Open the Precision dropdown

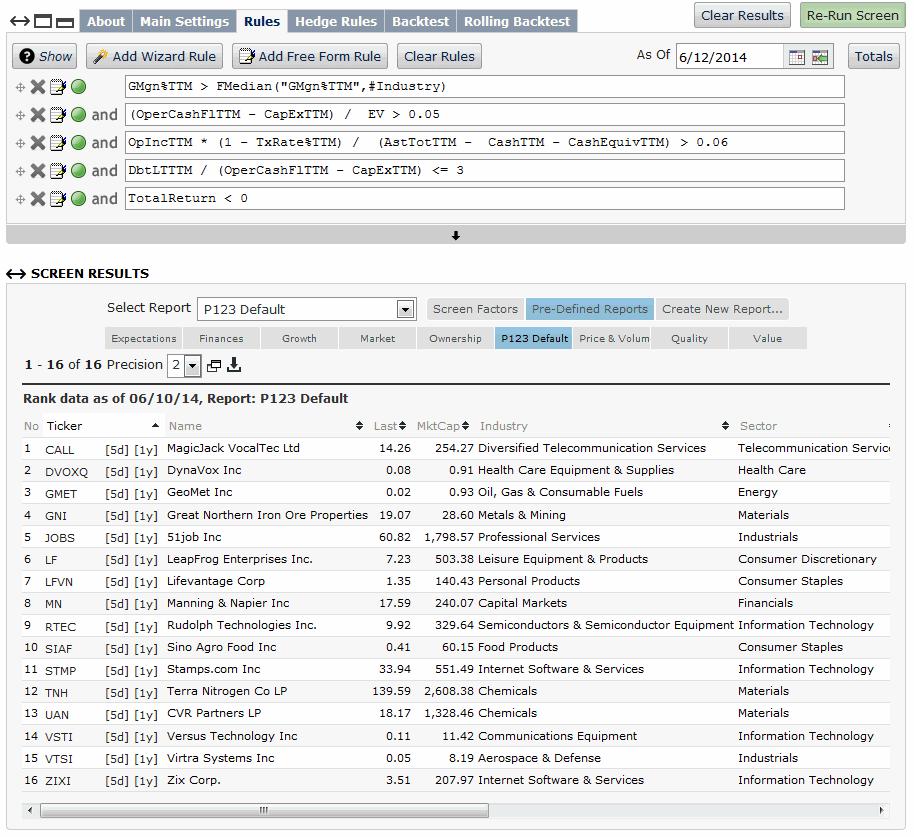[192, 366]
